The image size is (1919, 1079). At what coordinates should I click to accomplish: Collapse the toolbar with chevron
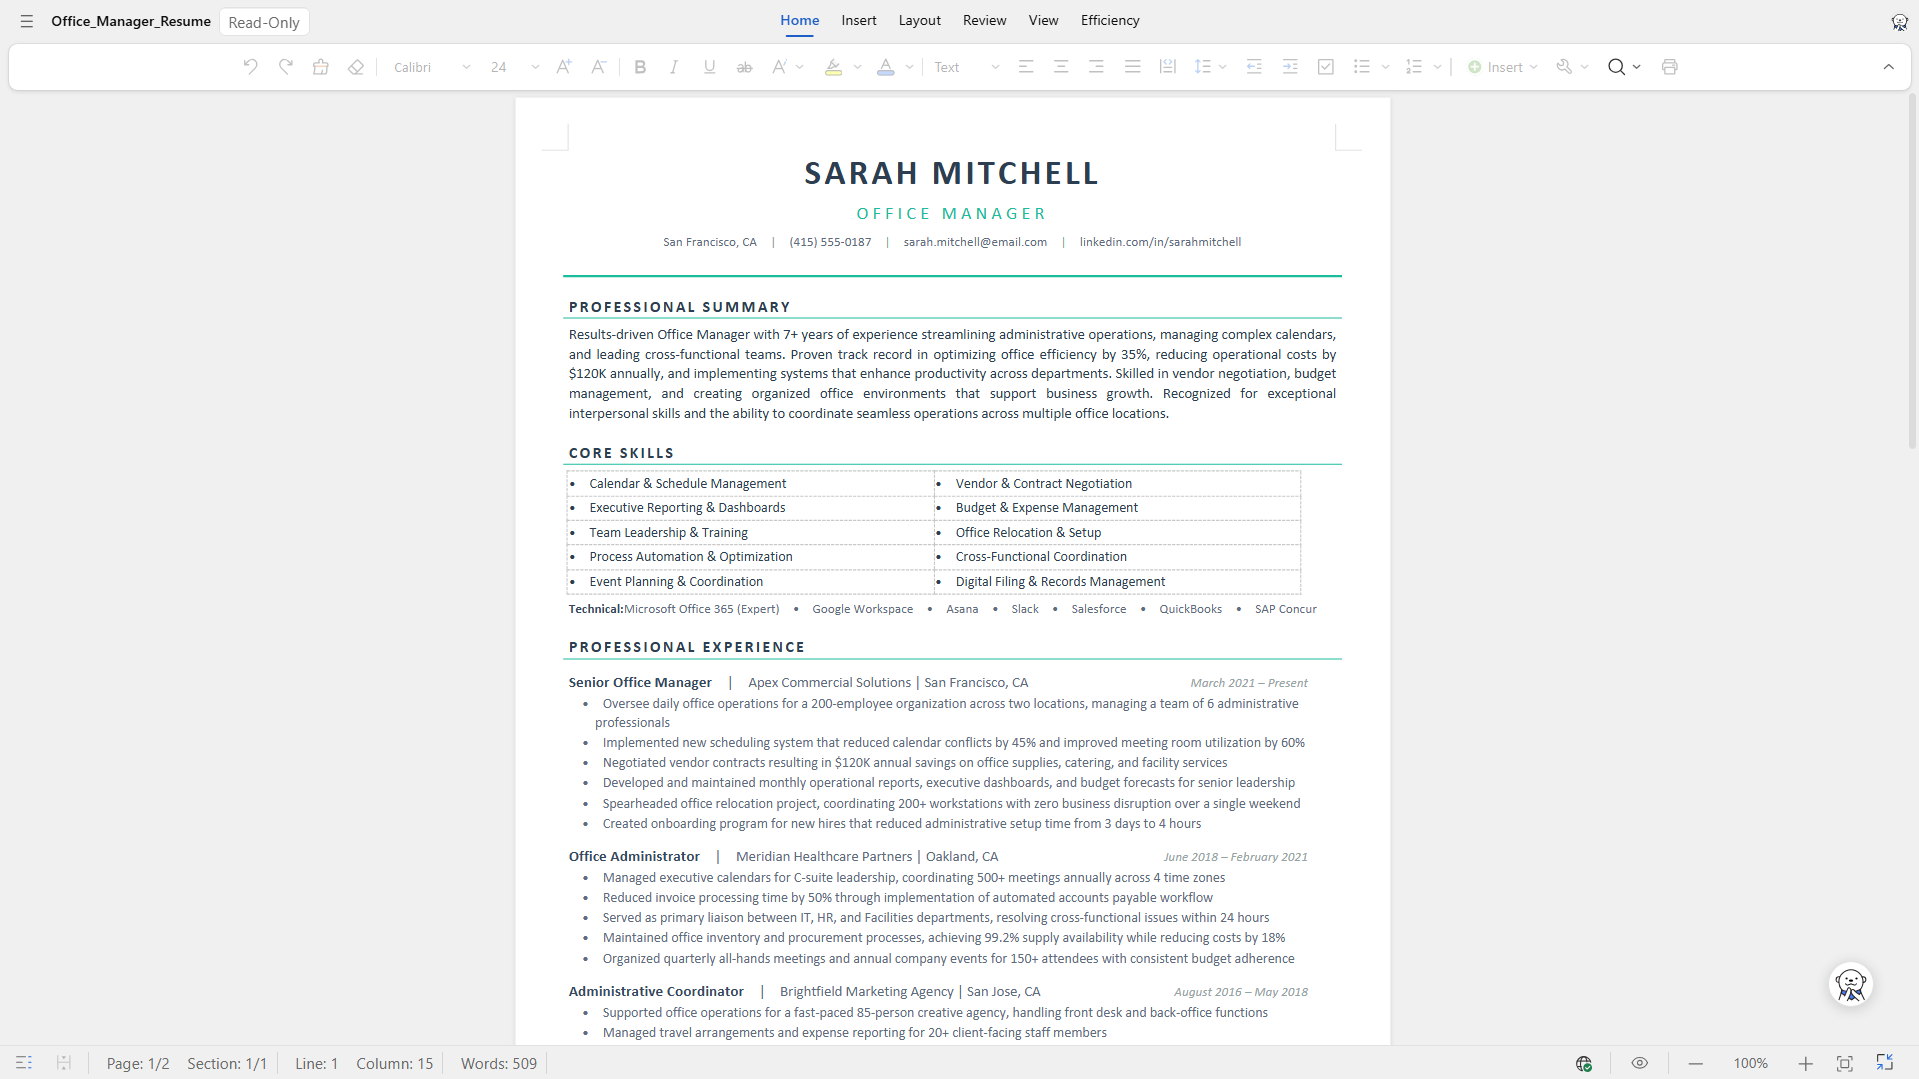(1889, 67)
